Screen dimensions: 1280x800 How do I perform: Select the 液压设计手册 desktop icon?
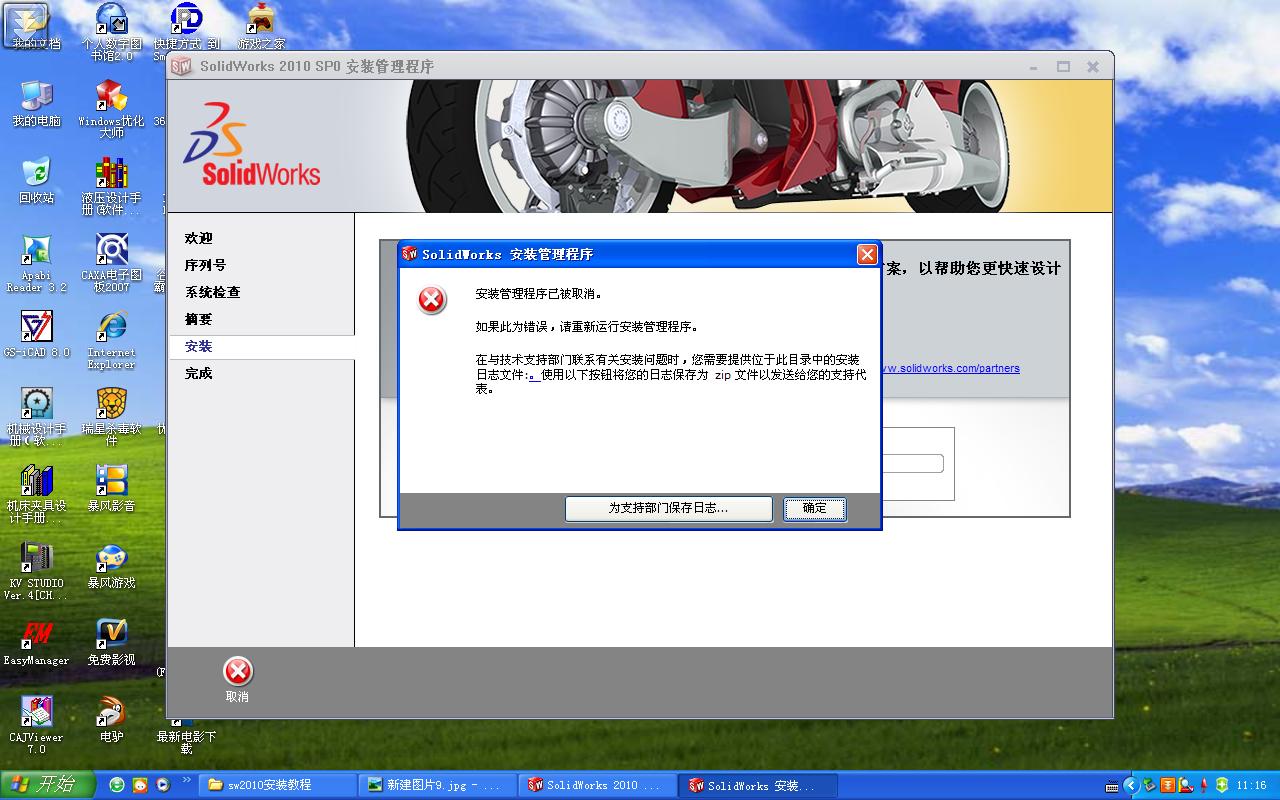[111, 185]
